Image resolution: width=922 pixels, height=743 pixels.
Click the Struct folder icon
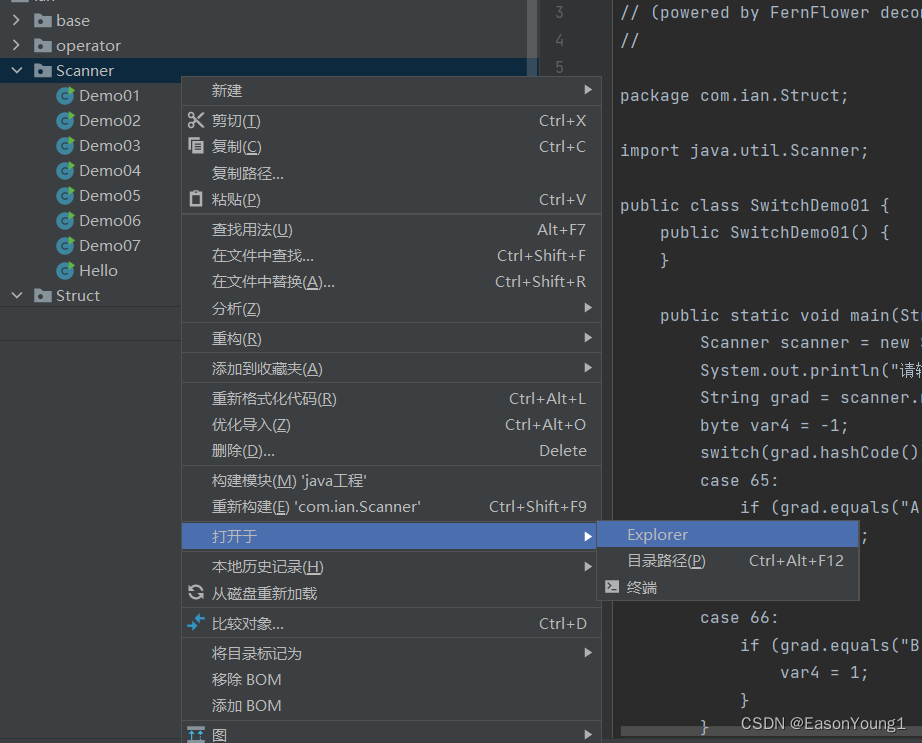point(43,295)
